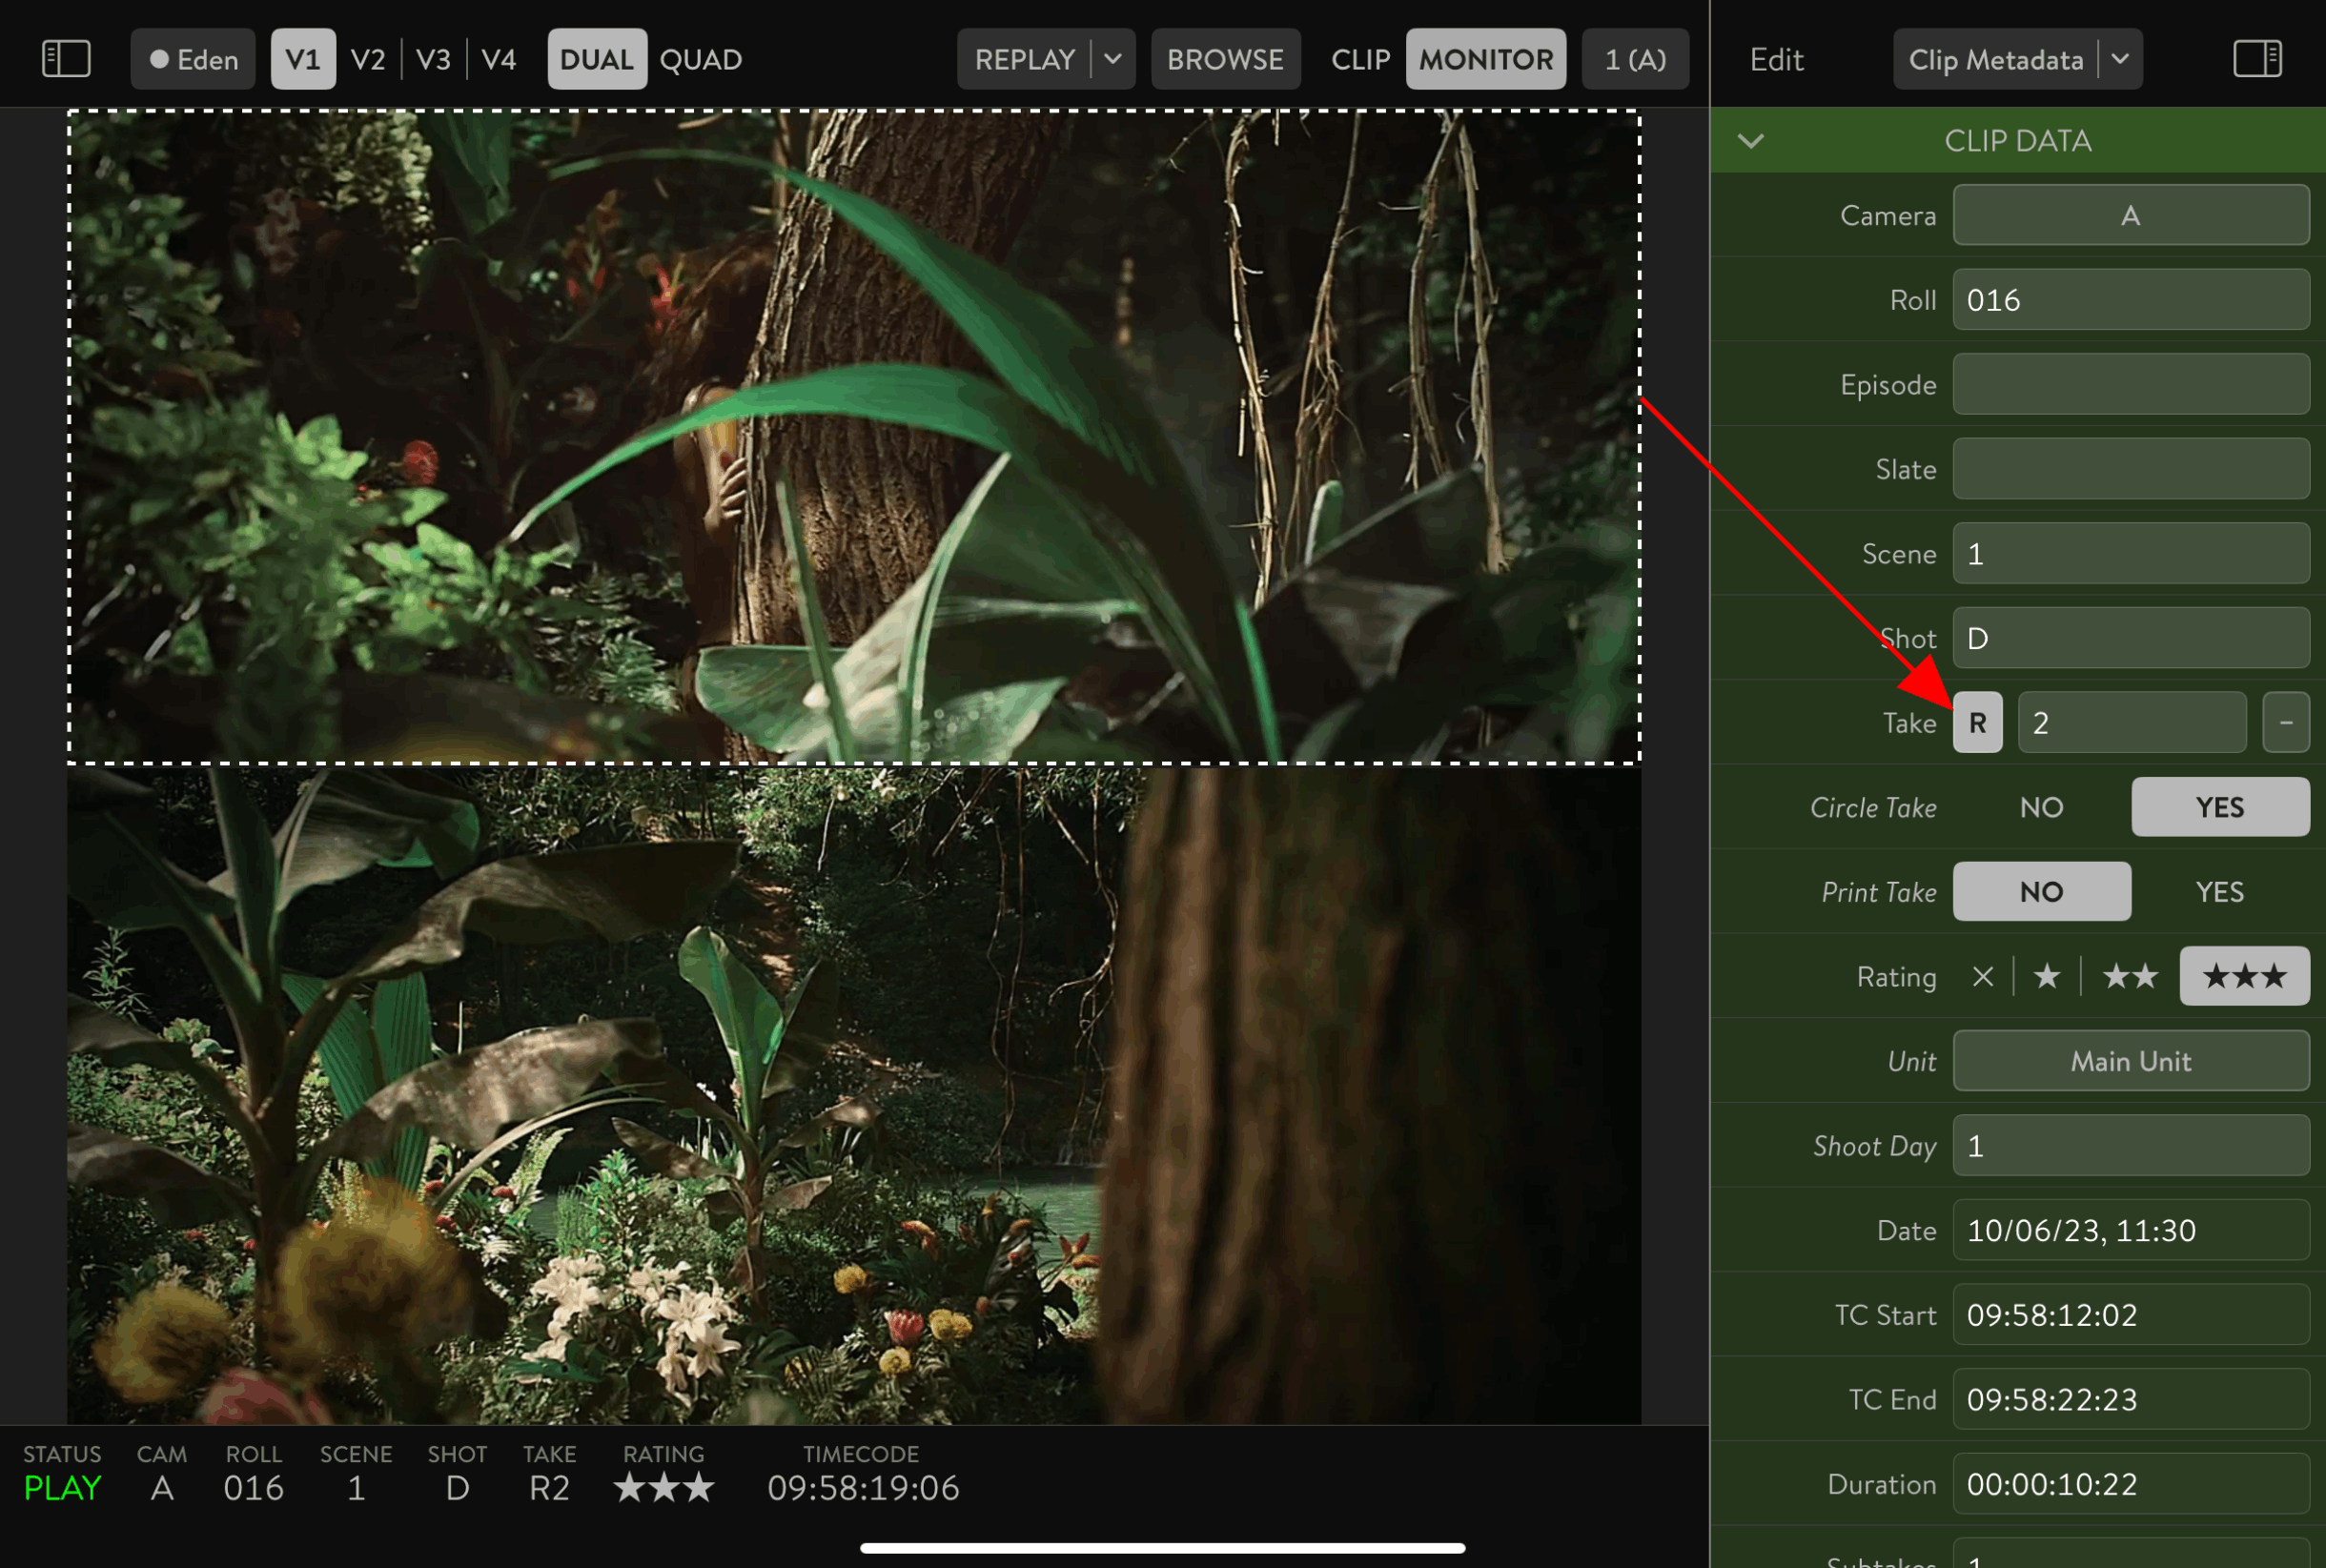Set rating to two stars

[x=2129, y=976]
